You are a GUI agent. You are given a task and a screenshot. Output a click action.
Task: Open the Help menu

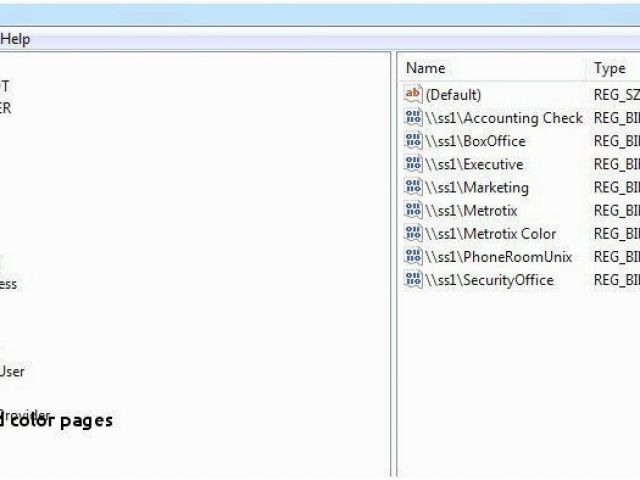pyautogui.click(x=15, y=40)
